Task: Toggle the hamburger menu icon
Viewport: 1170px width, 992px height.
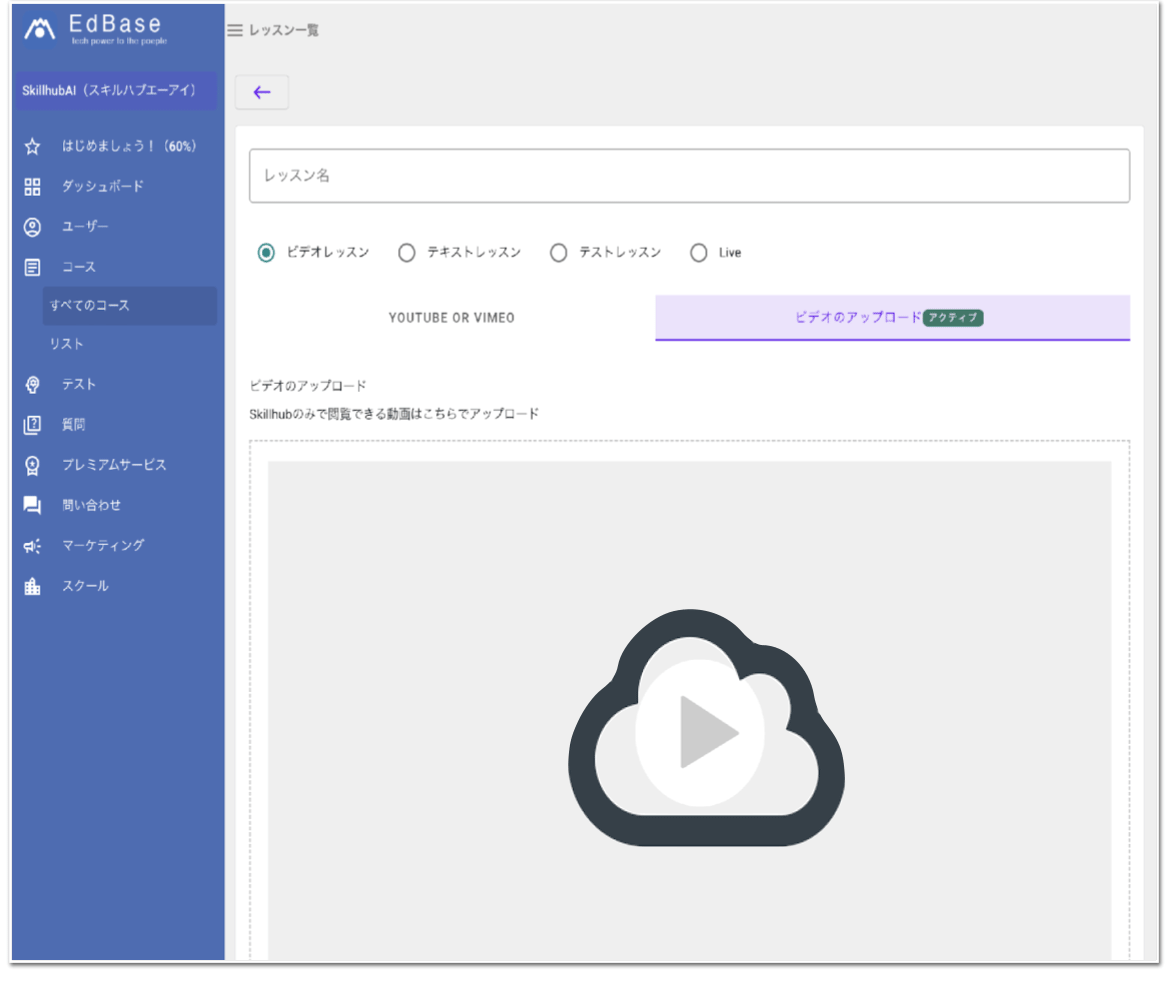Action: pyautogui.click(x=234, y=31)
